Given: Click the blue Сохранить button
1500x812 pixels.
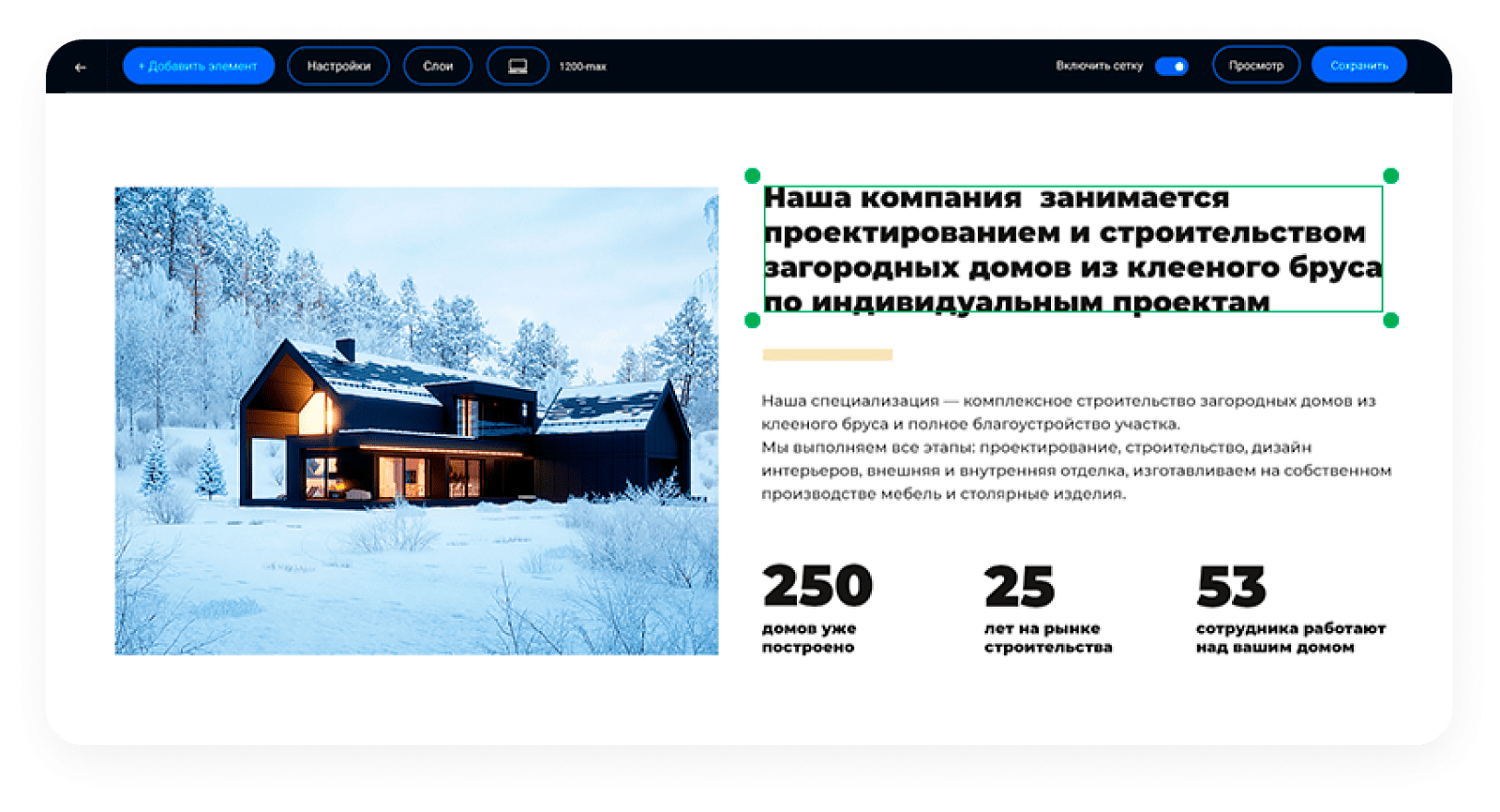Looking at the screenshot, I should [1359, 65].
